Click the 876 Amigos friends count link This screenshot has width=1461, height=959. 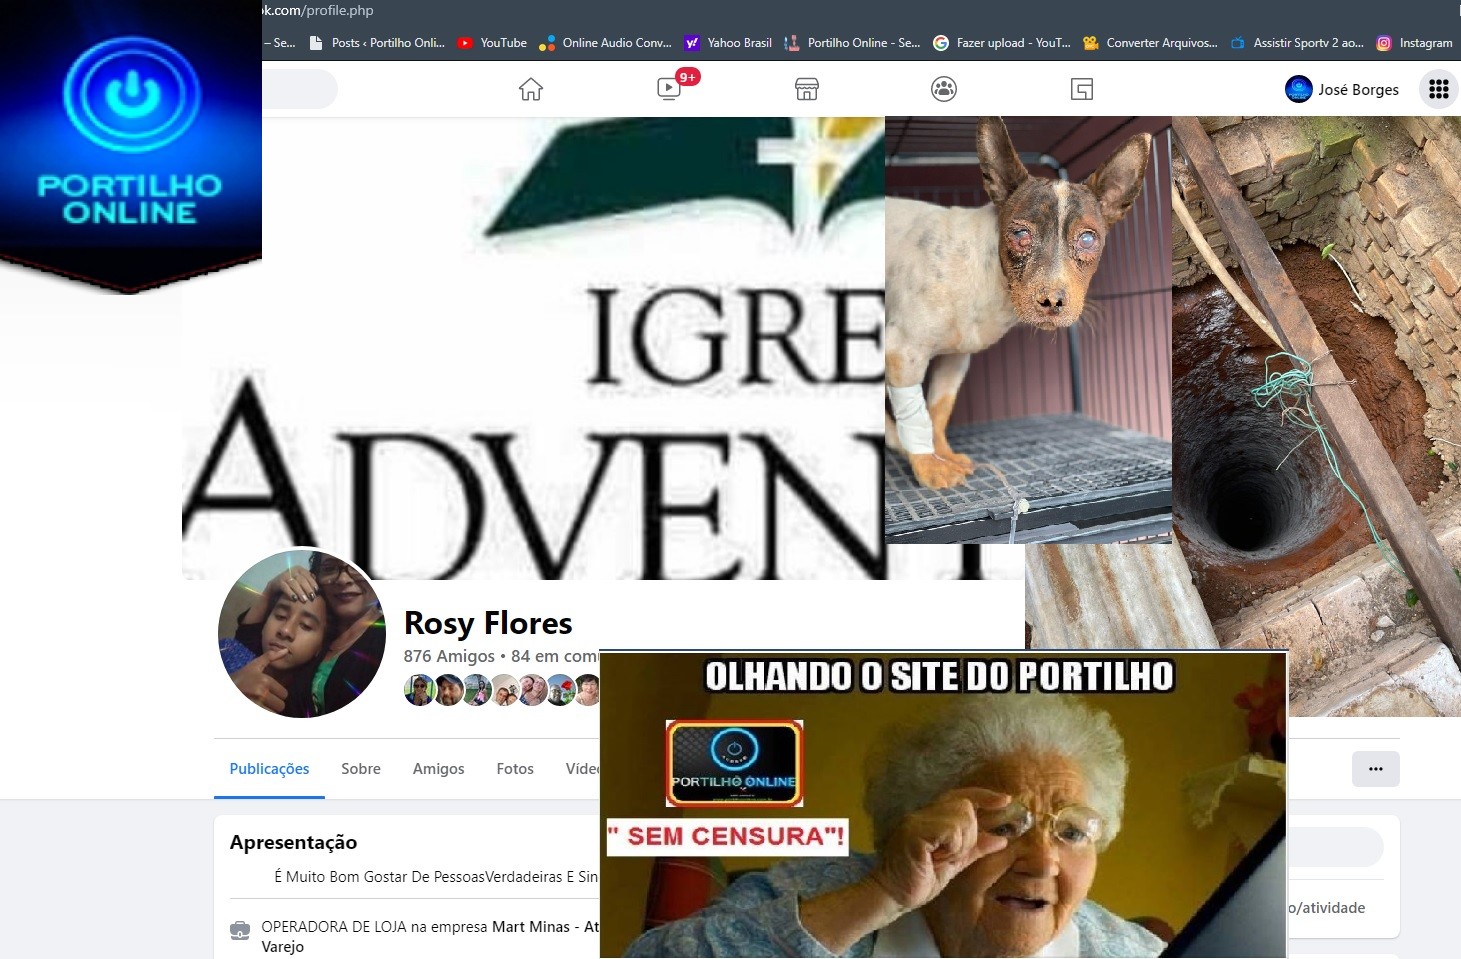point(449,656)
